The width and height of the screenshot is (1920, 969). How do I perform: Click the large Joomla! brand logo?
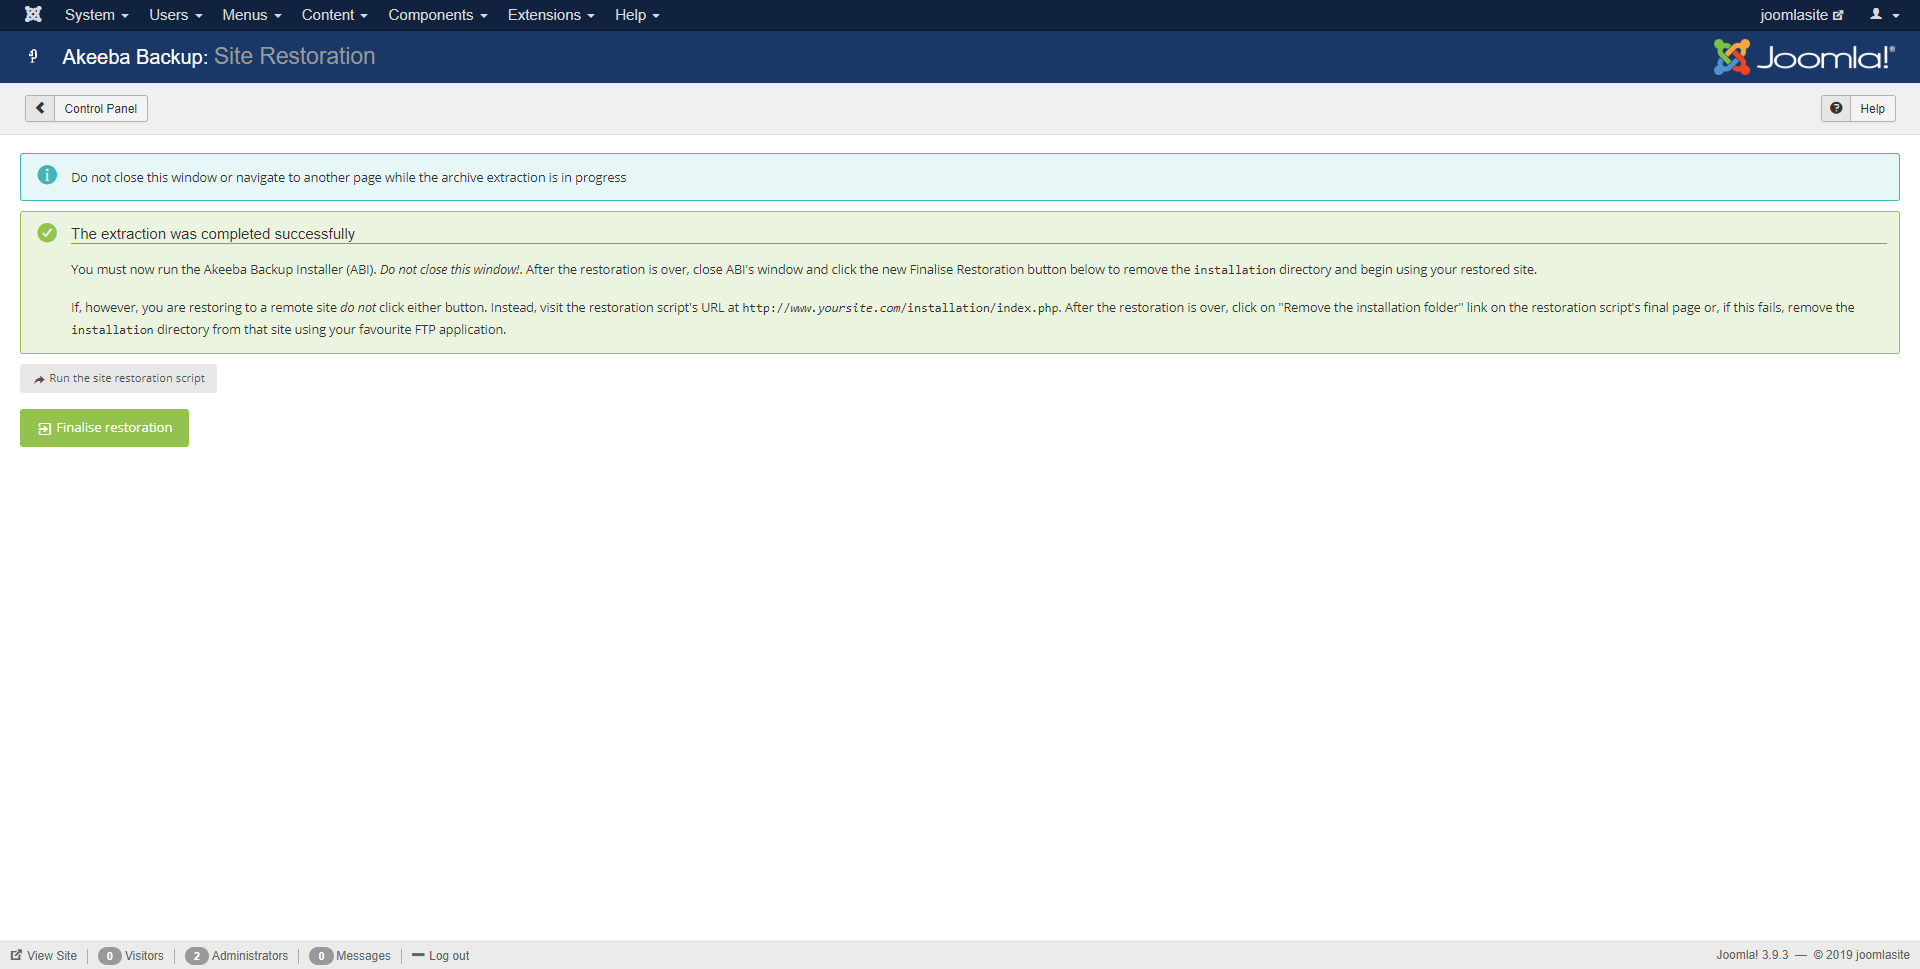click(x=1804, y=57)
